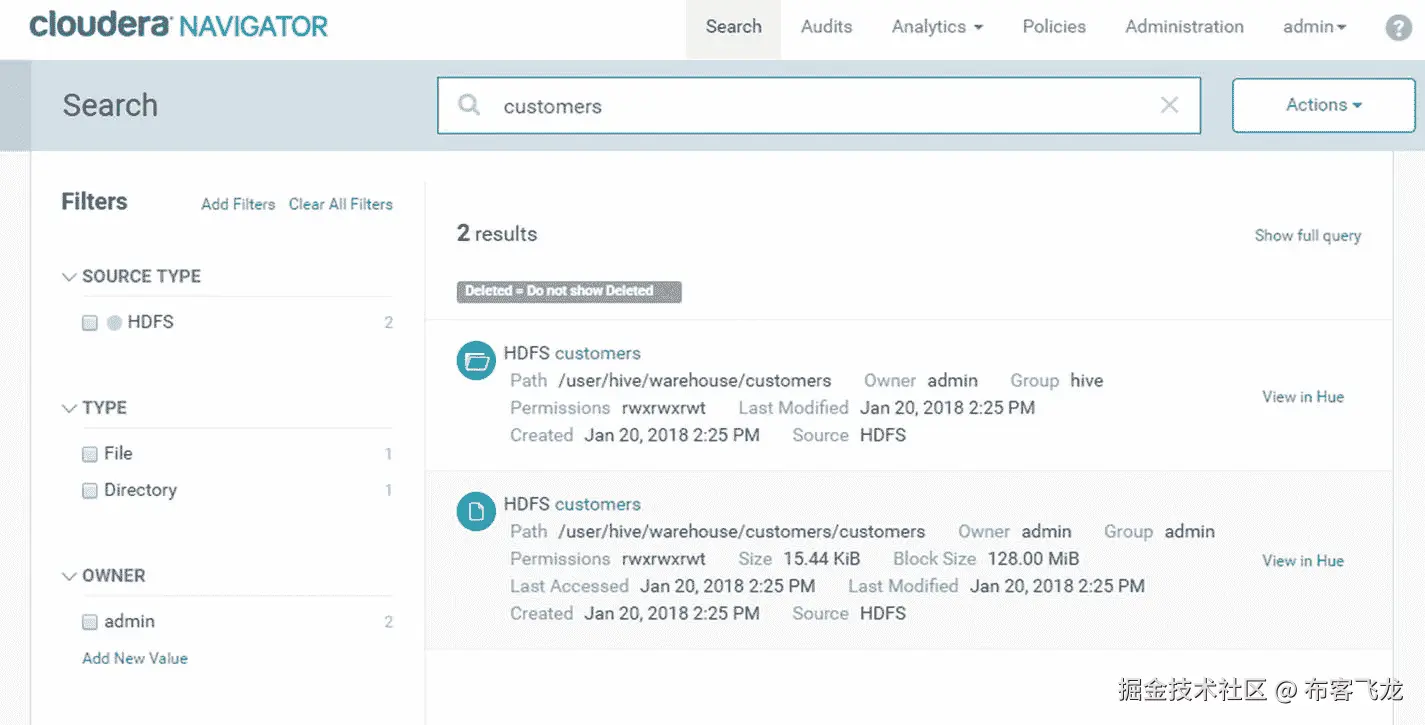The height and width of the screenshot is (725, 1425).
Task: Click the grey circle icon beside HDFS filter
Action: [114, 323]
